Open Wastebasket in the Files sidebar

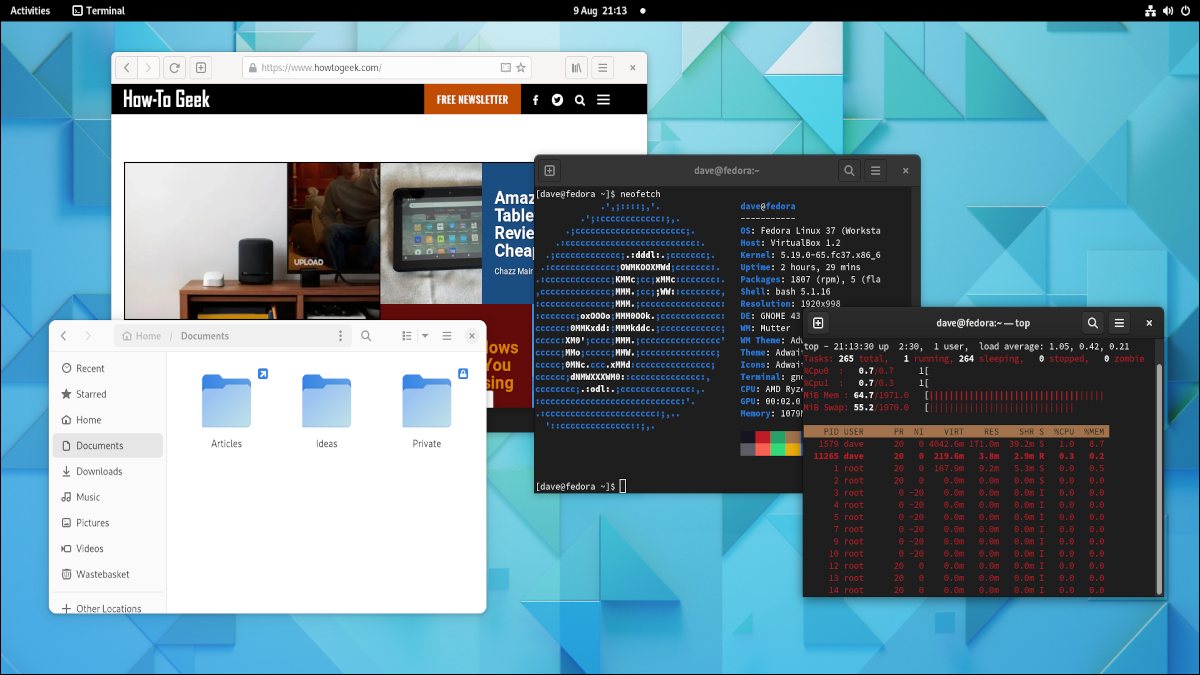click(x=108, y=574)
